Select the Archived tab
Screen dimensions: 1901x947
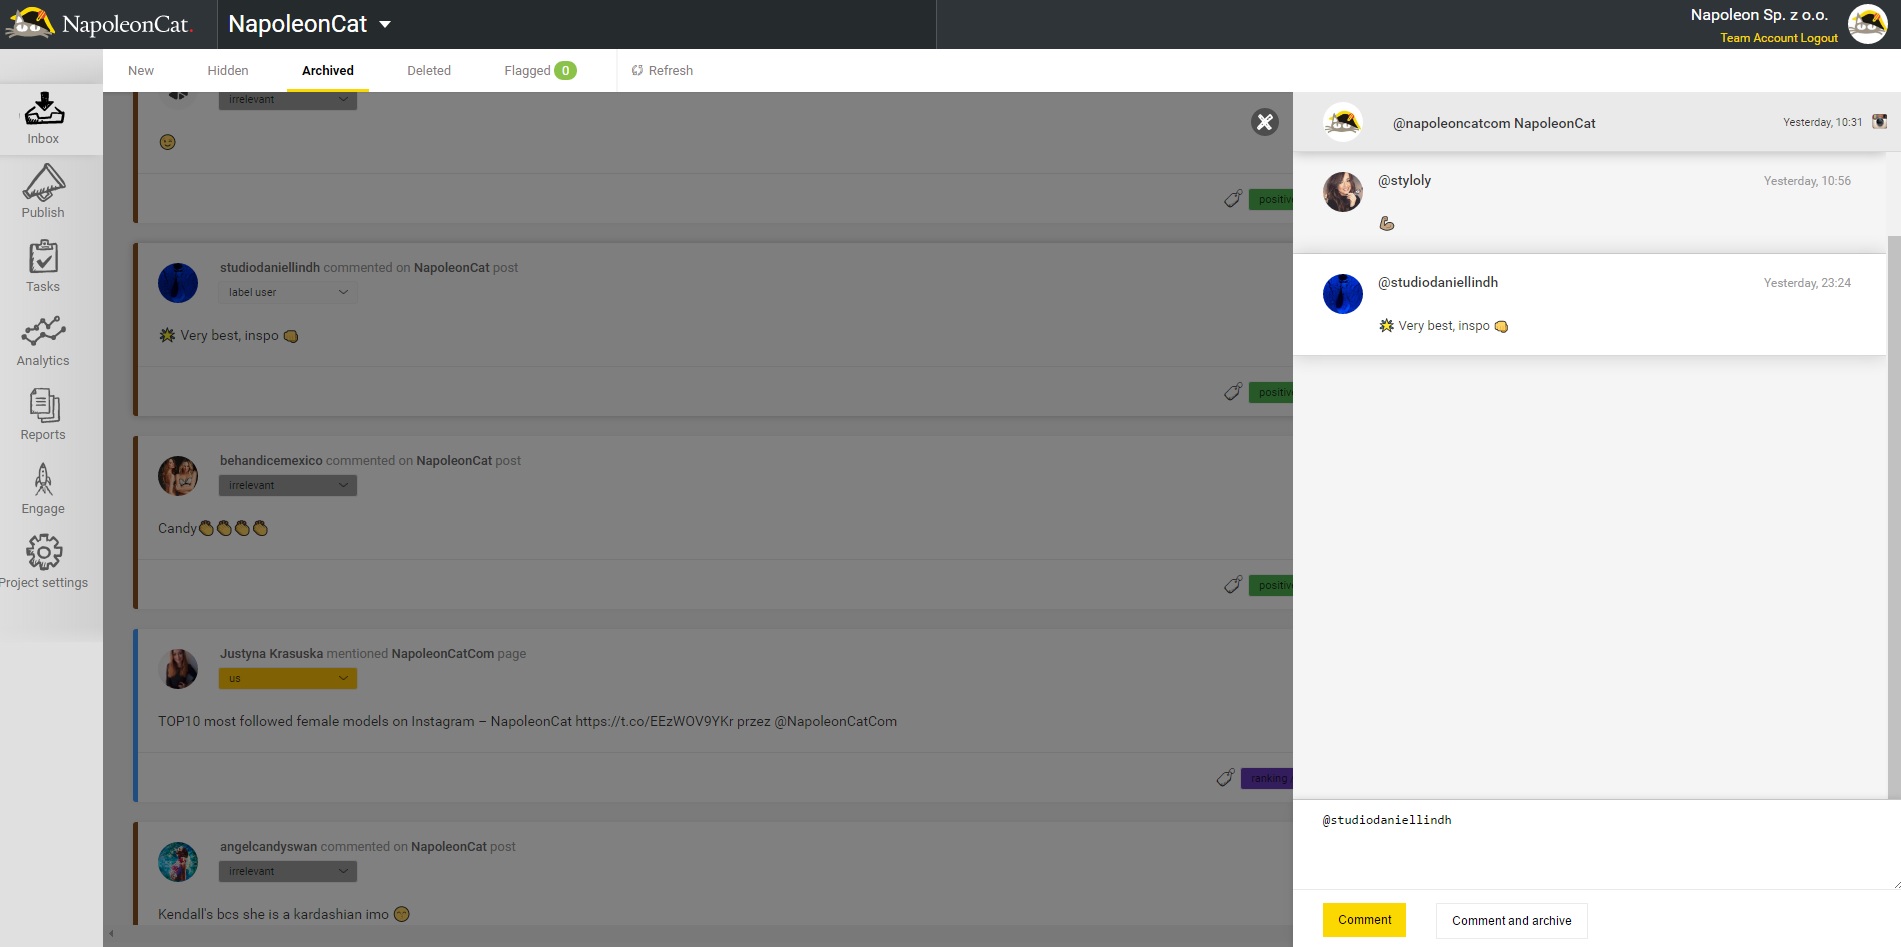[x=328, y=71]
